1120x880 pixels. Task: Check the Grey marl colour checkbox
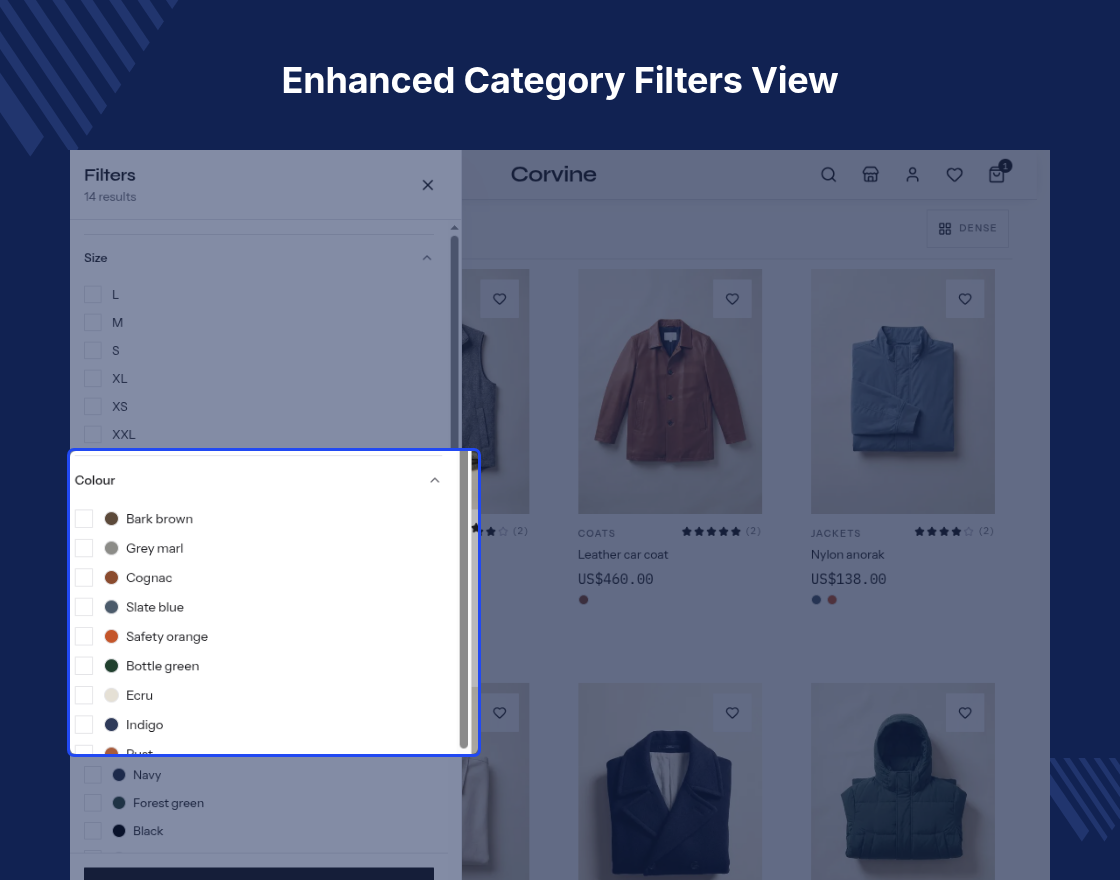pyautogui.click(x=84, y=548)
